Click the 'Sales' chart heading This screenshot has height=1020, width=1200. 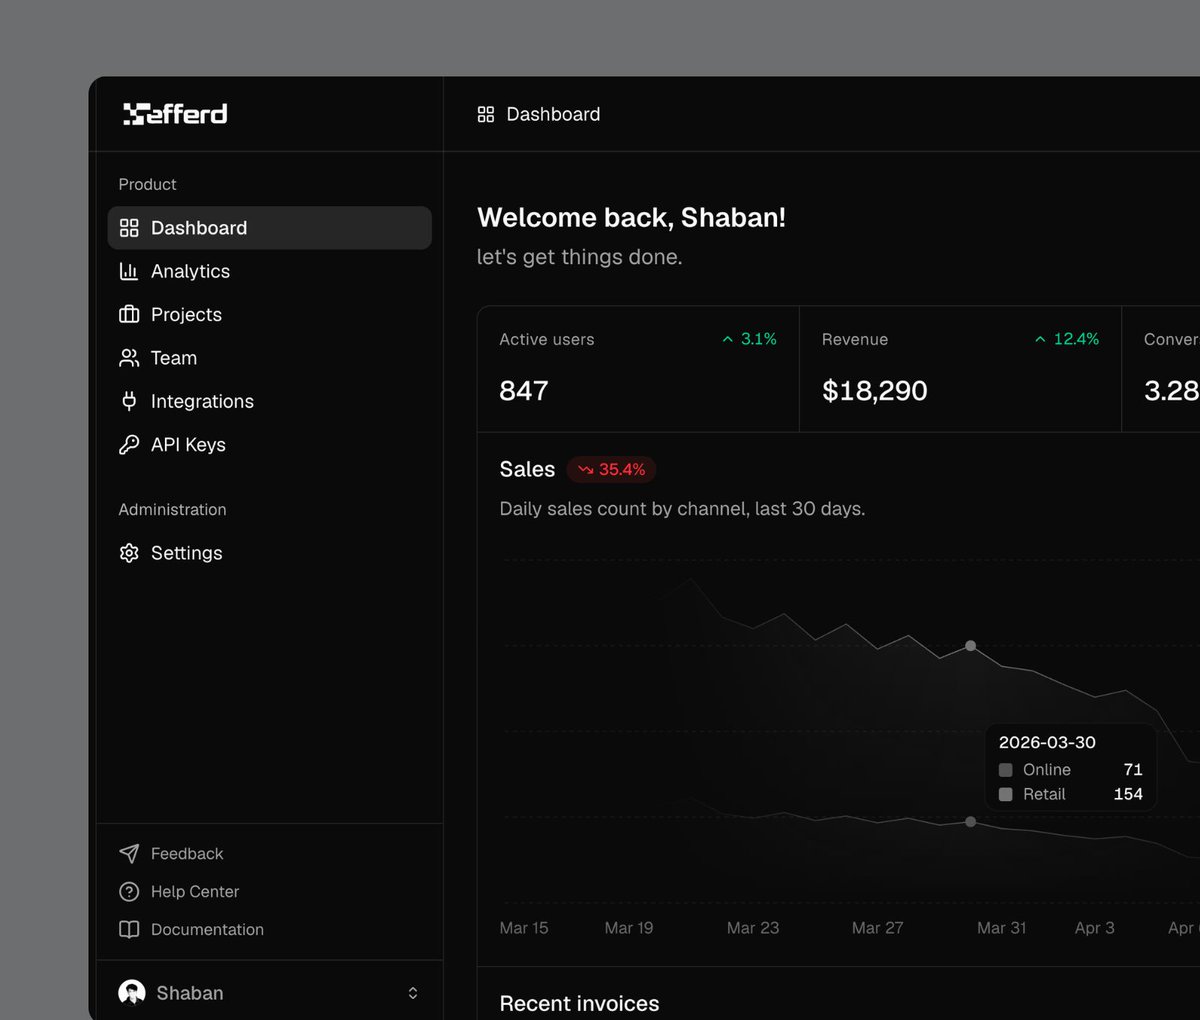click(x=527, y=469)
